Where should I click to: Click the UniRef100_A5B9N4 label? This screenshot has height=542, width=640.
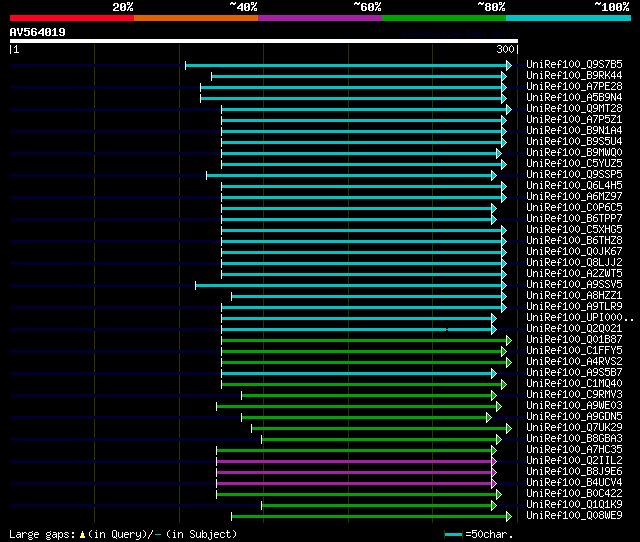point(574,98)
